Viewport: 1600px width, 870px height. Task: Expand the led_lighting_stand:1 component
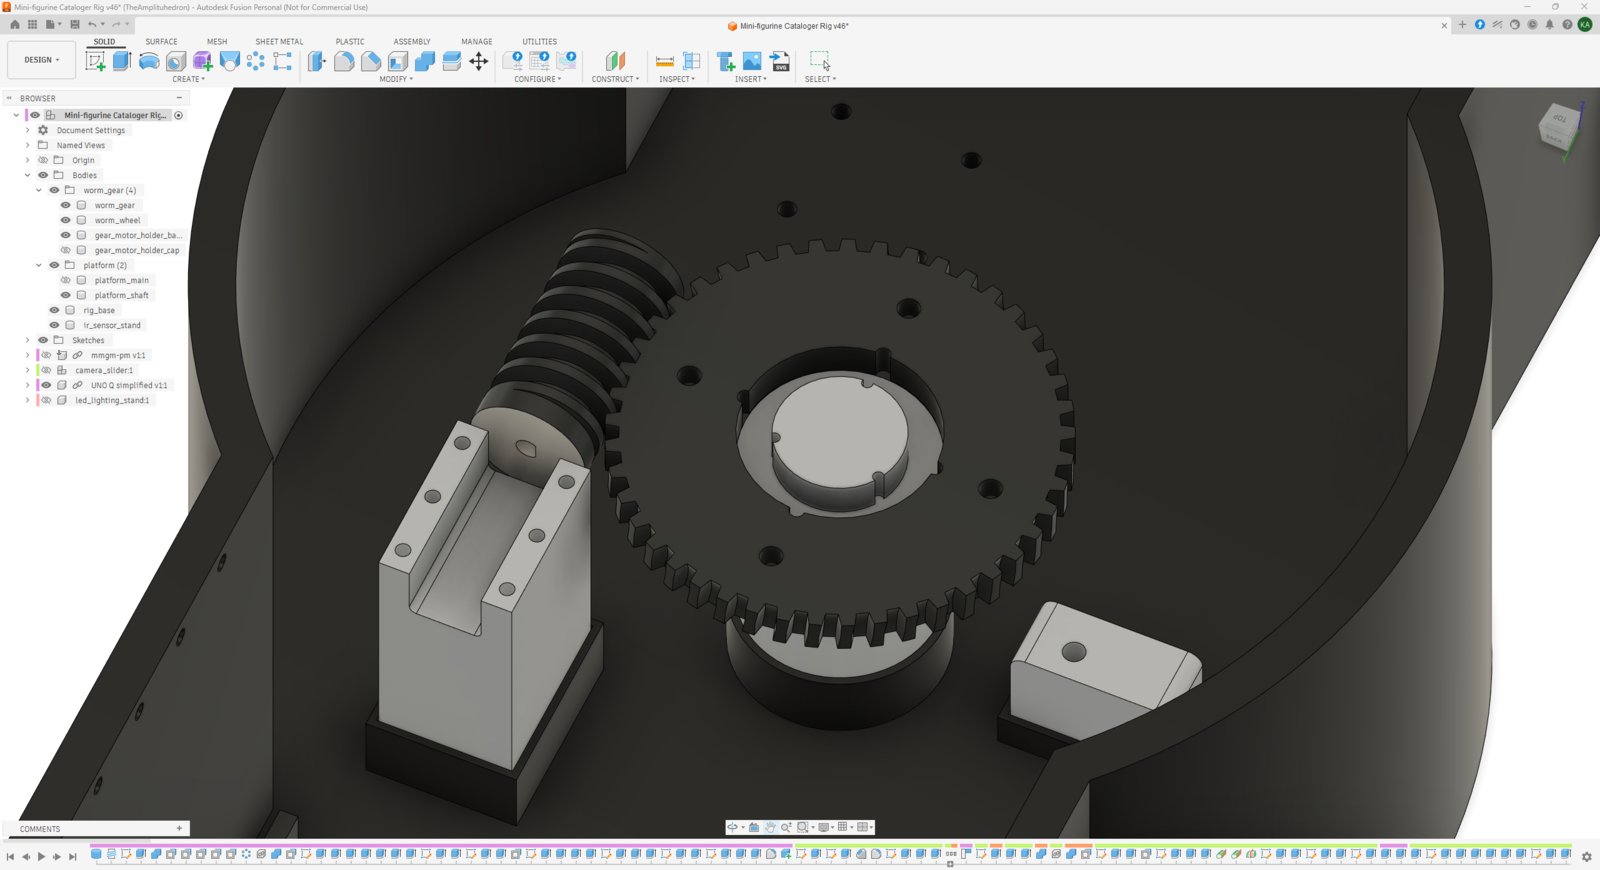point(28,400)
